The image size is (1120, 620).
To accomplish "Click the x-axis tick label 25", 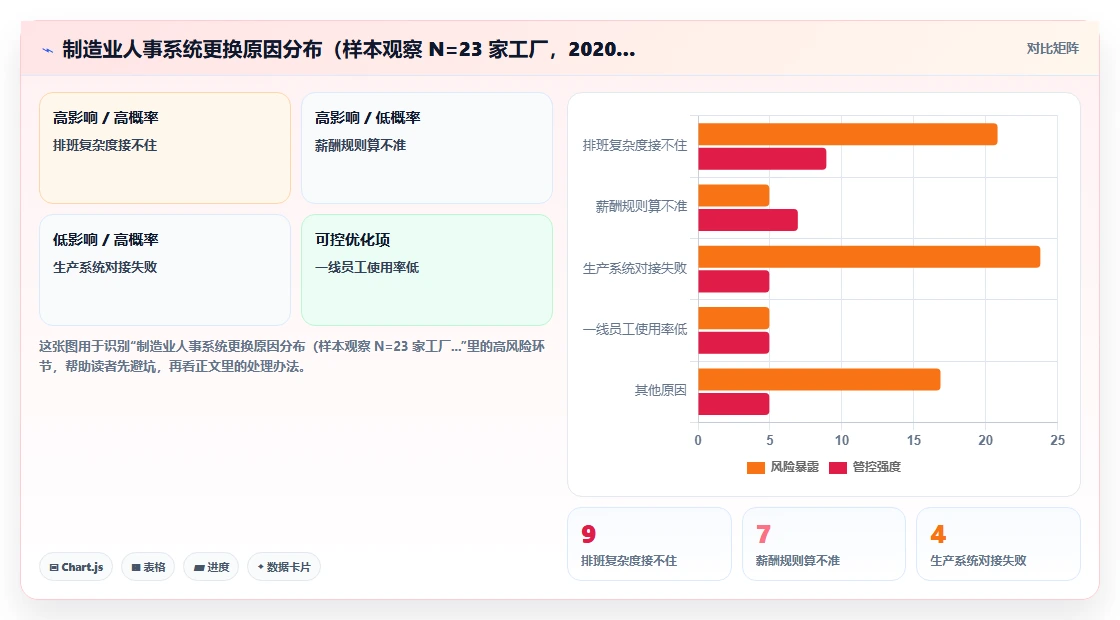I will (1057, 441).
